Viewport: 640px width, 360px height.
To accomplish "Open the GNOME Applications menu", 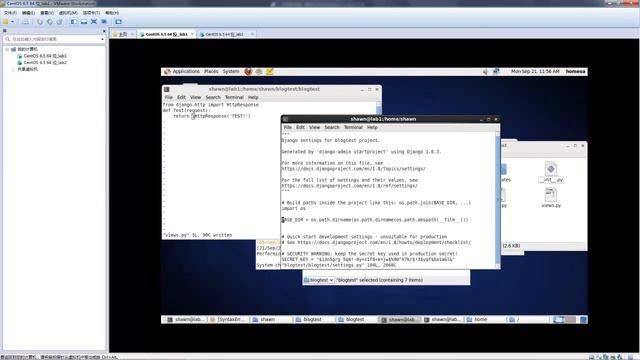I will [182, 71].
